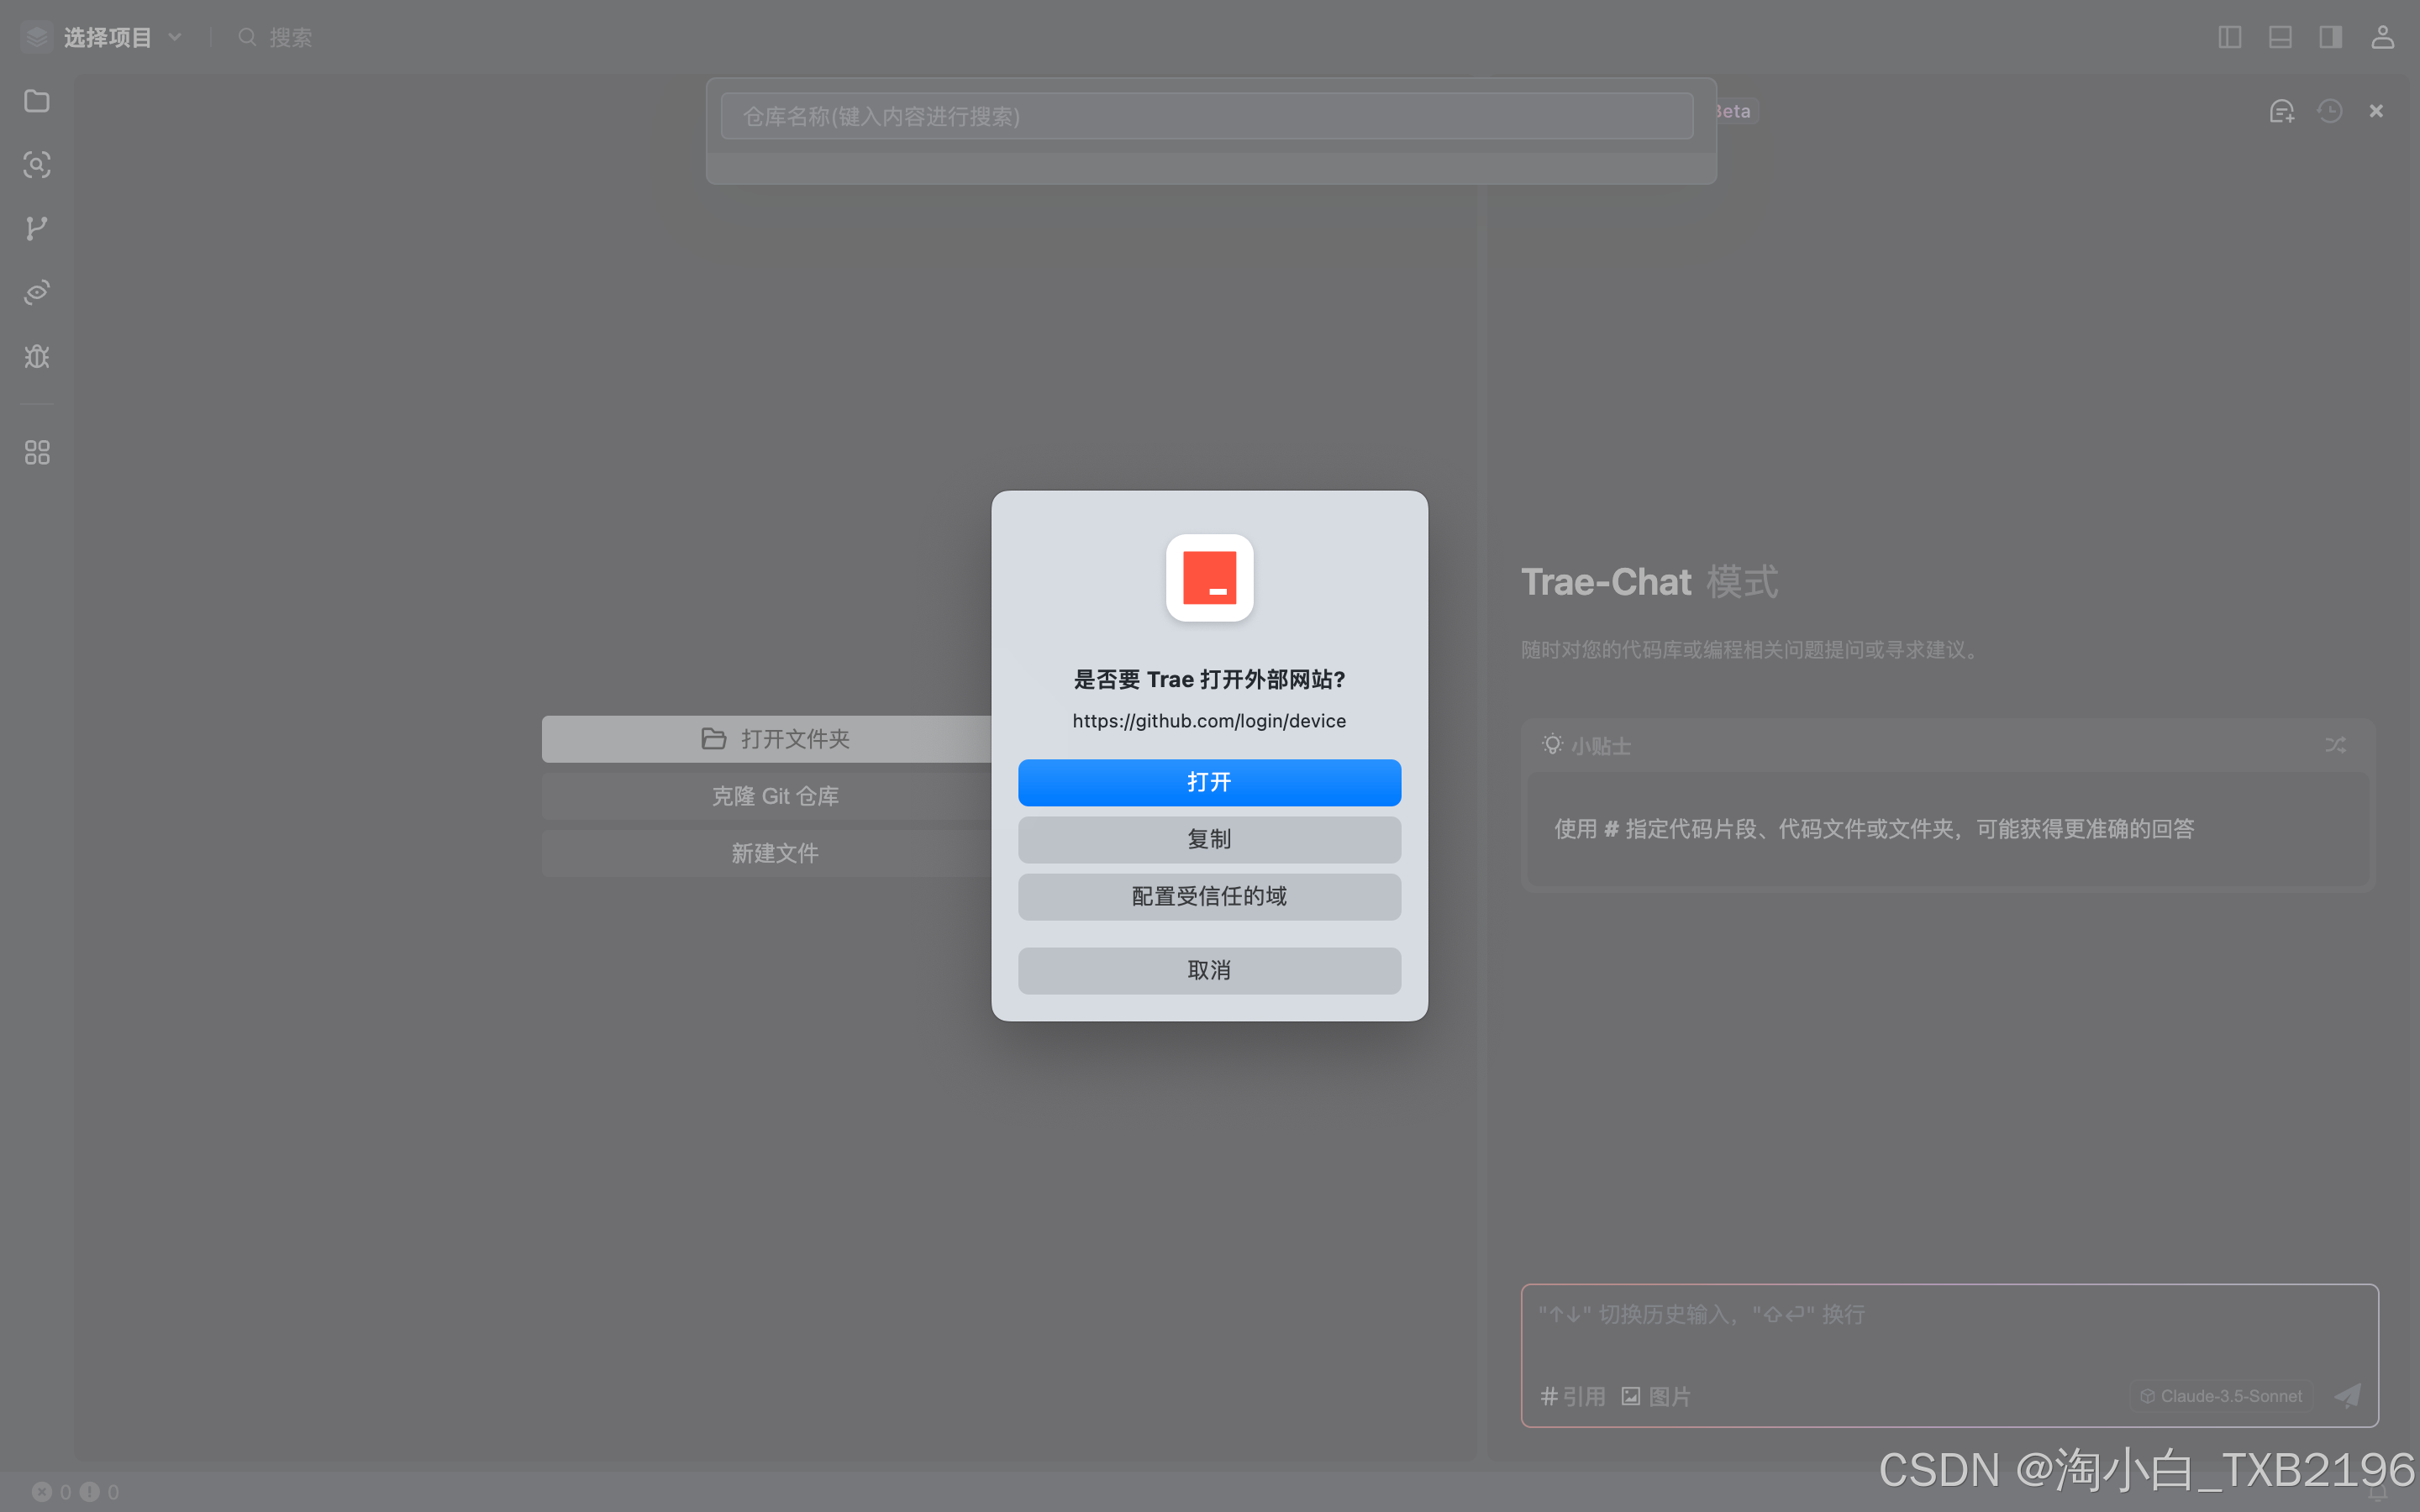Open the account user icon
This screenshot has height=1512, width=2420.
click(2382, 38)
